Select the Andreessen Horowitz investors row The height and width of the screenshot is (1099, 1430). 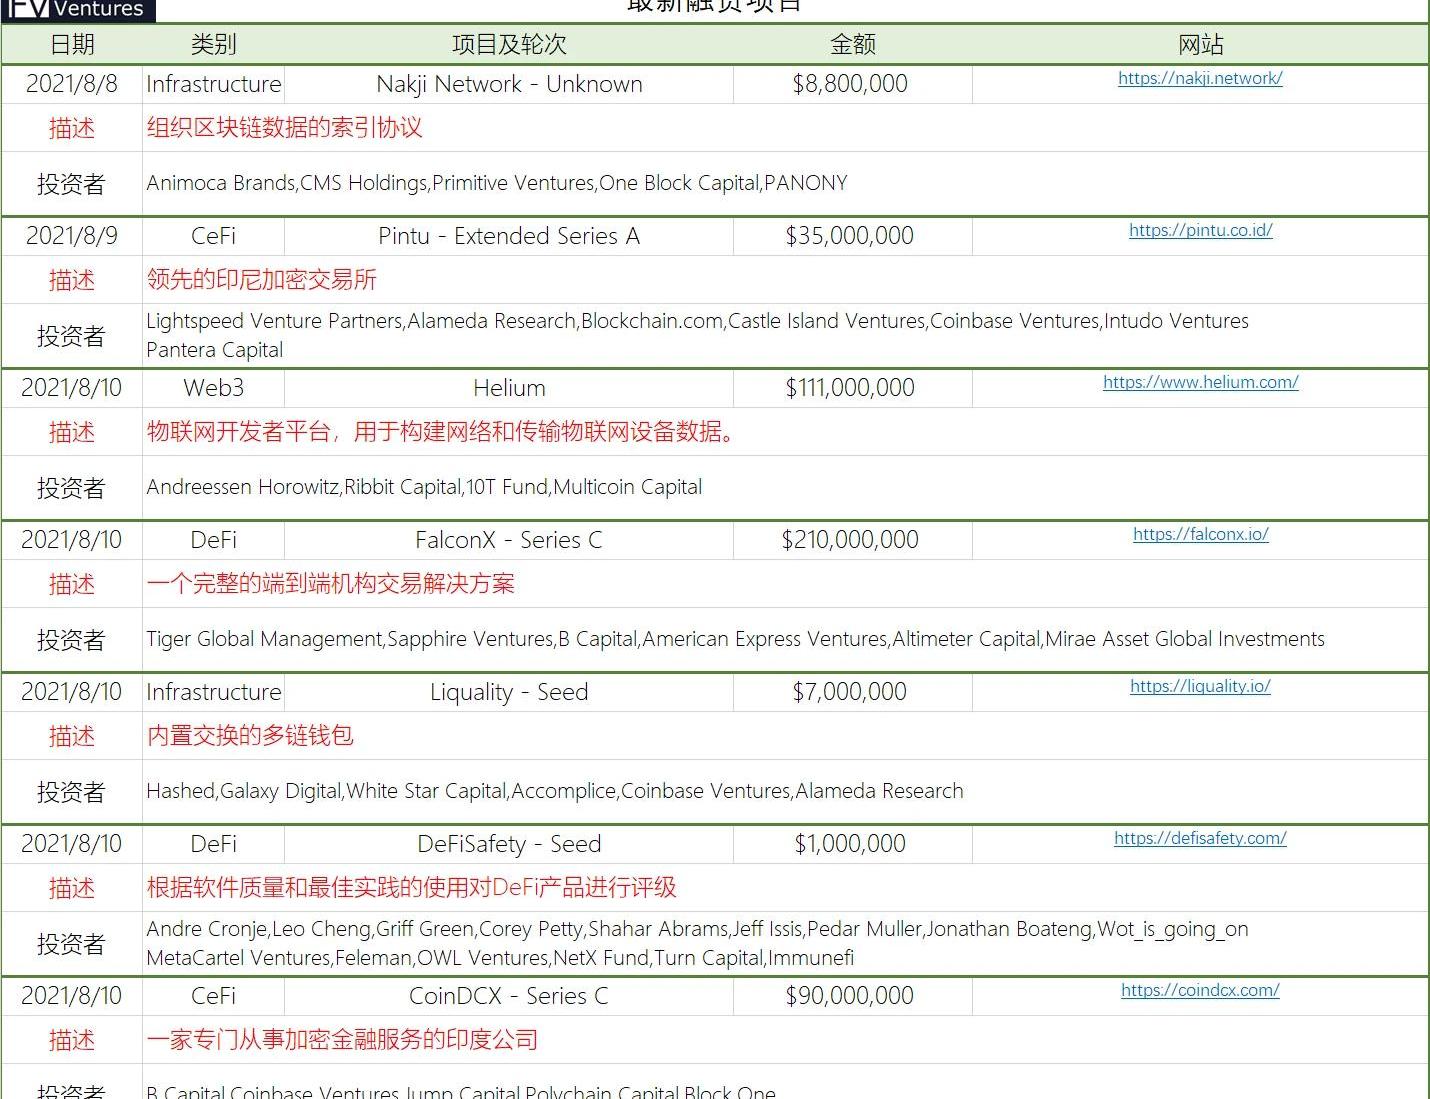[424, 487]
